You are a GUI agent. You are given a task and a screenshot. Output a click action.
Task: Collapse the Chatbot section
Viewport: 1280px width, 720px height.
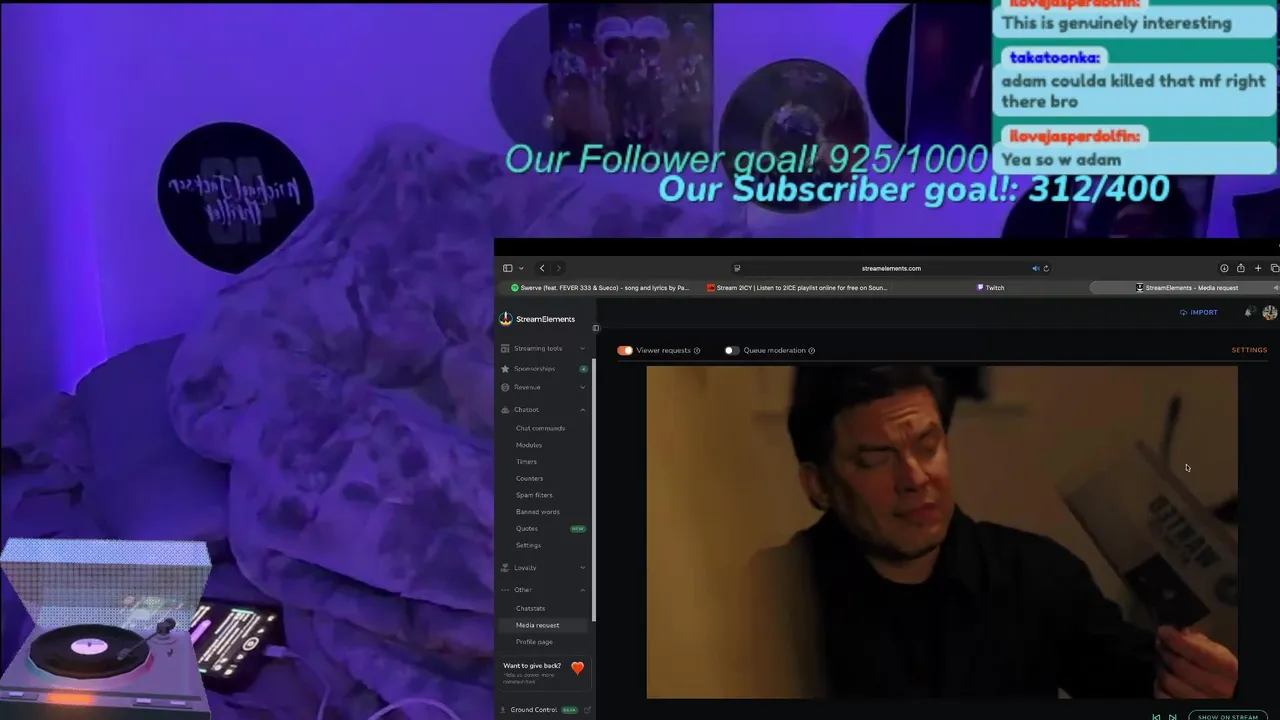pos(544,409)
